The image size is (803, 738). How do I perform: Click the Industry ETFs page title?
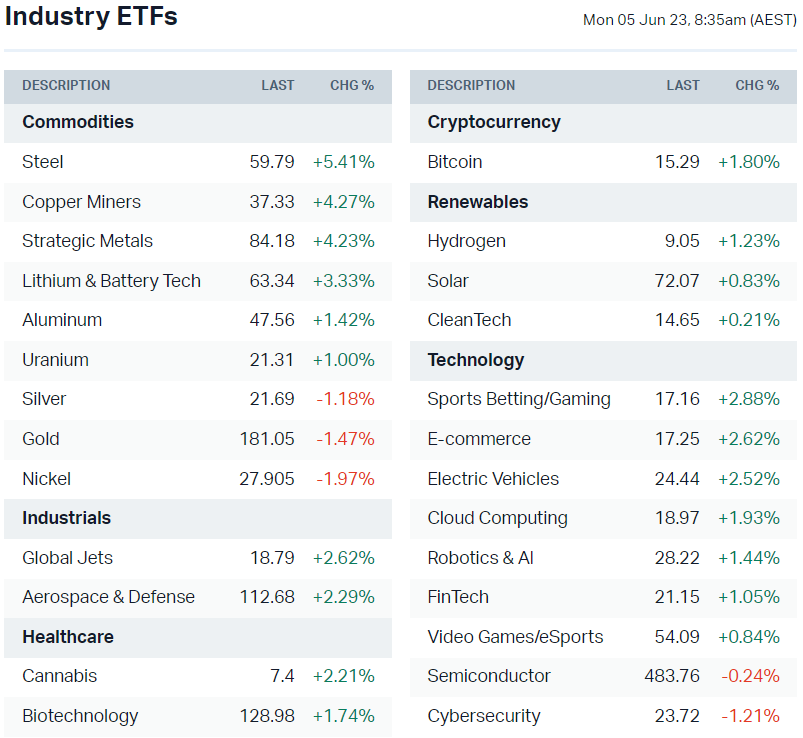91,17
